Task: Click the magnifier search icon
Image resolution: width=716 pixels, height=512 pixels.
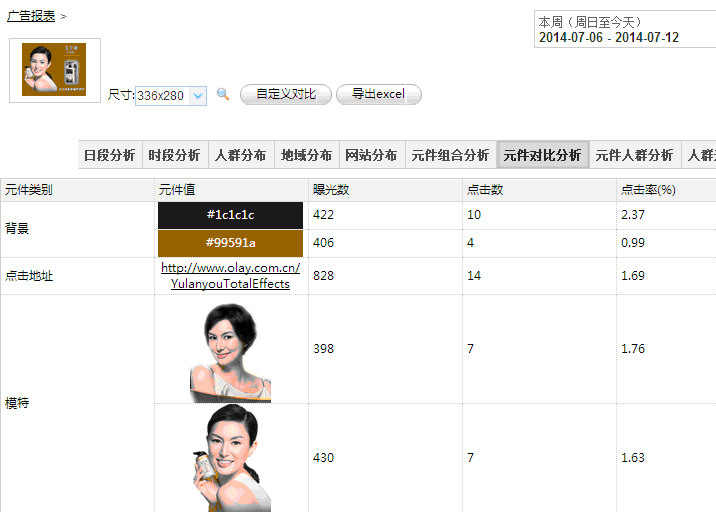Action: (223, 94)
